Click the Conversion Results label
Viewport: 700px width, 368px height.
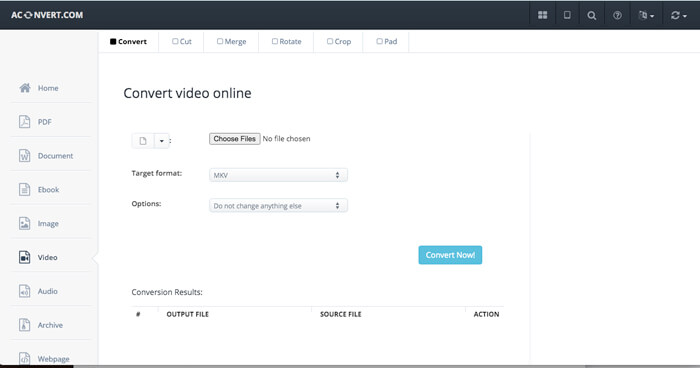[x=167, y=292]
